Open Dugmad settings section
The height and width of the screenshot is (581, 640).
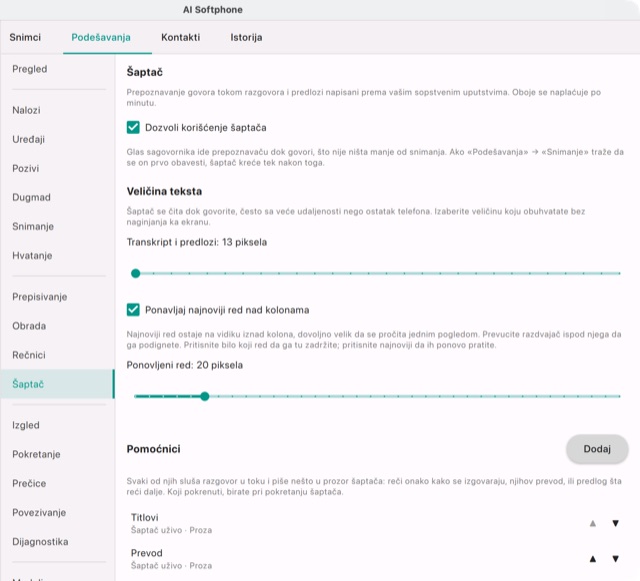[x=57, y=197]
